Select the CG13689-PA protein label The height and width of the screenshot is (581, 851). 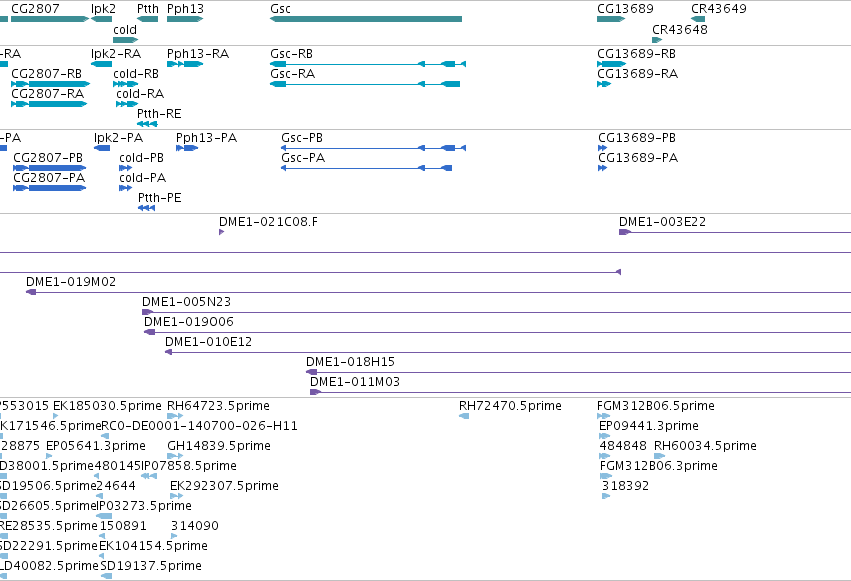click(638, 158)
